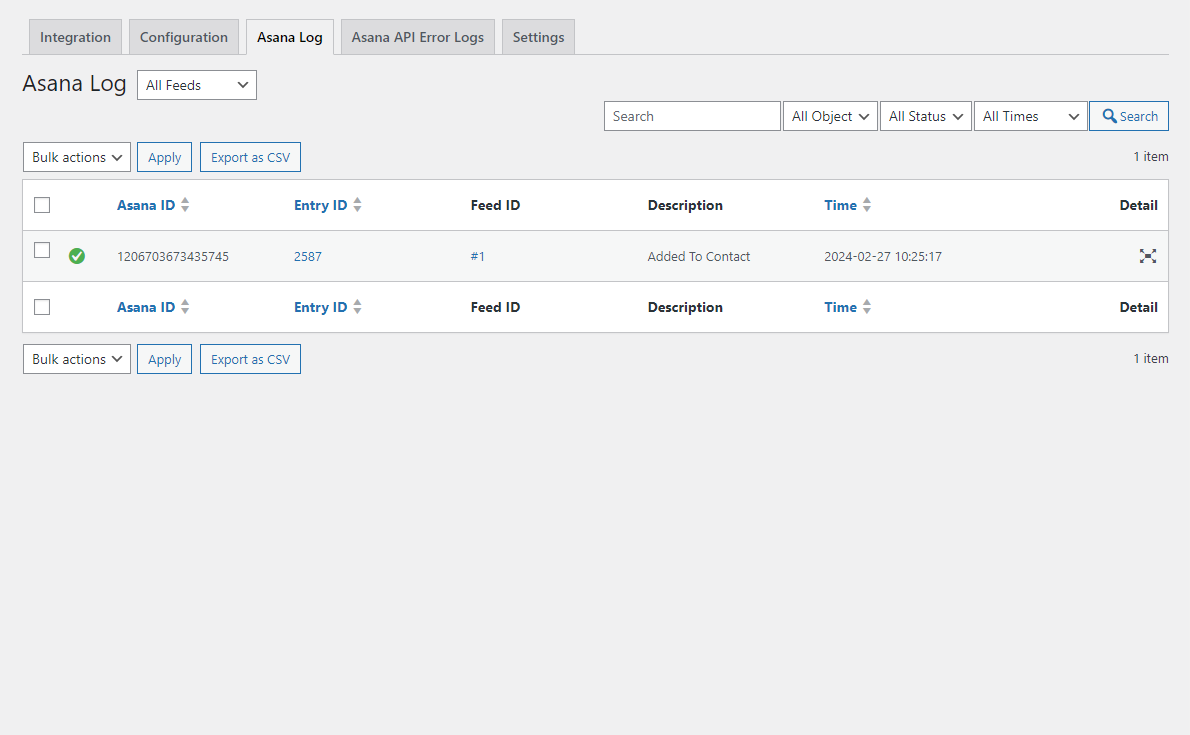Select the Asana Log tab
This screenshot has width=1190, height=735.
290,37
